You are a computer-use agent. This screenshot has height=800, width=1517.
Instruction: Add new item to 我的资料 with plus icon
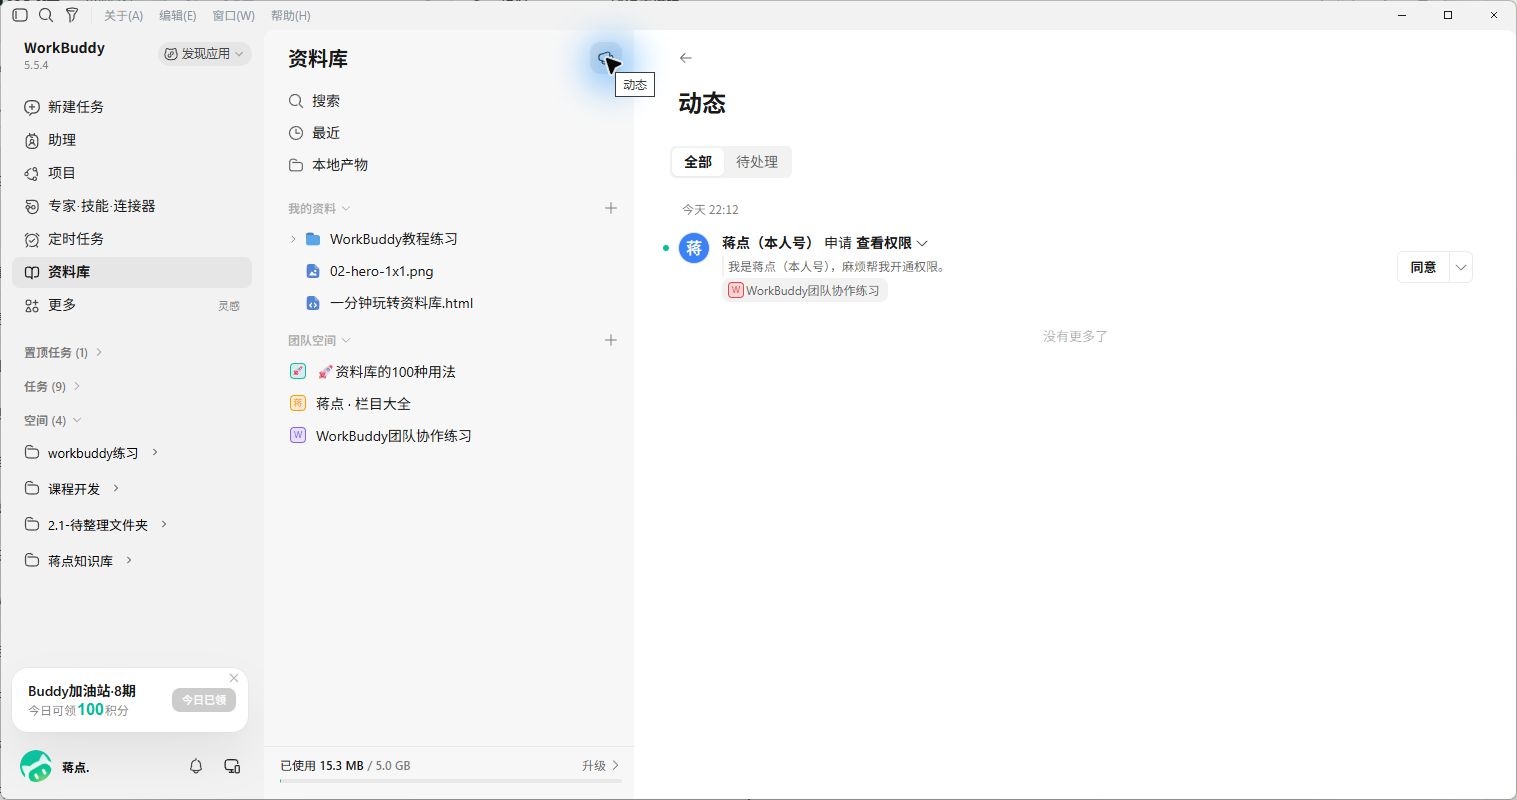[611, 208]
